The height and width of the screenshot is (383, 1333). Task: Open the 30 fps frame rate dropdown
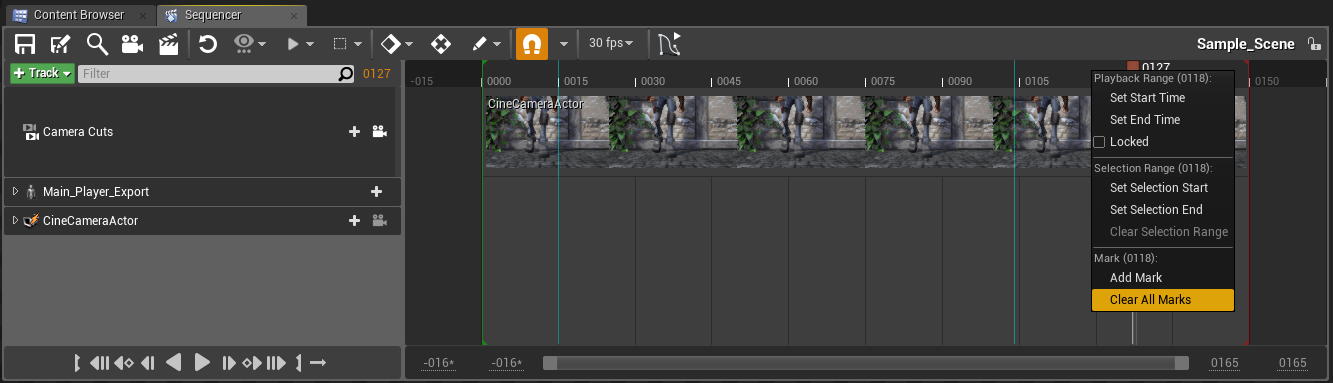point(611,43)
